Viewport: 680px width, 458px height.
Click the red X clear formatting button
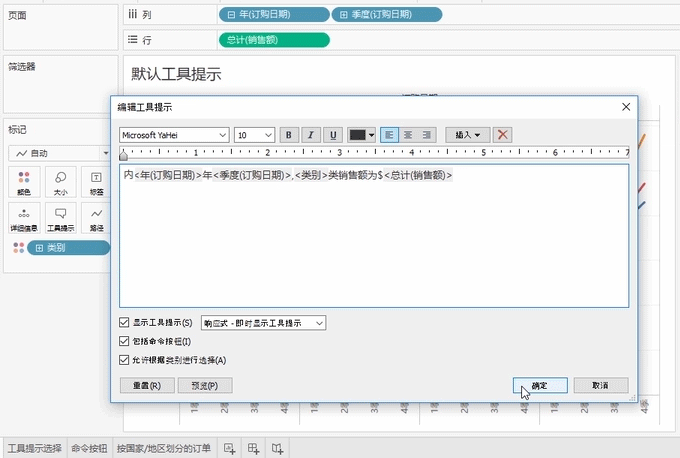tap(503, 135)
